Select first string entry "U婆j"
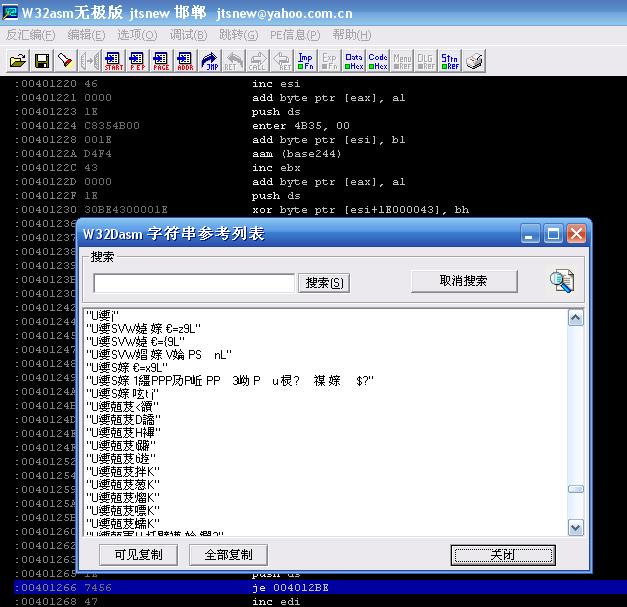 102,315
